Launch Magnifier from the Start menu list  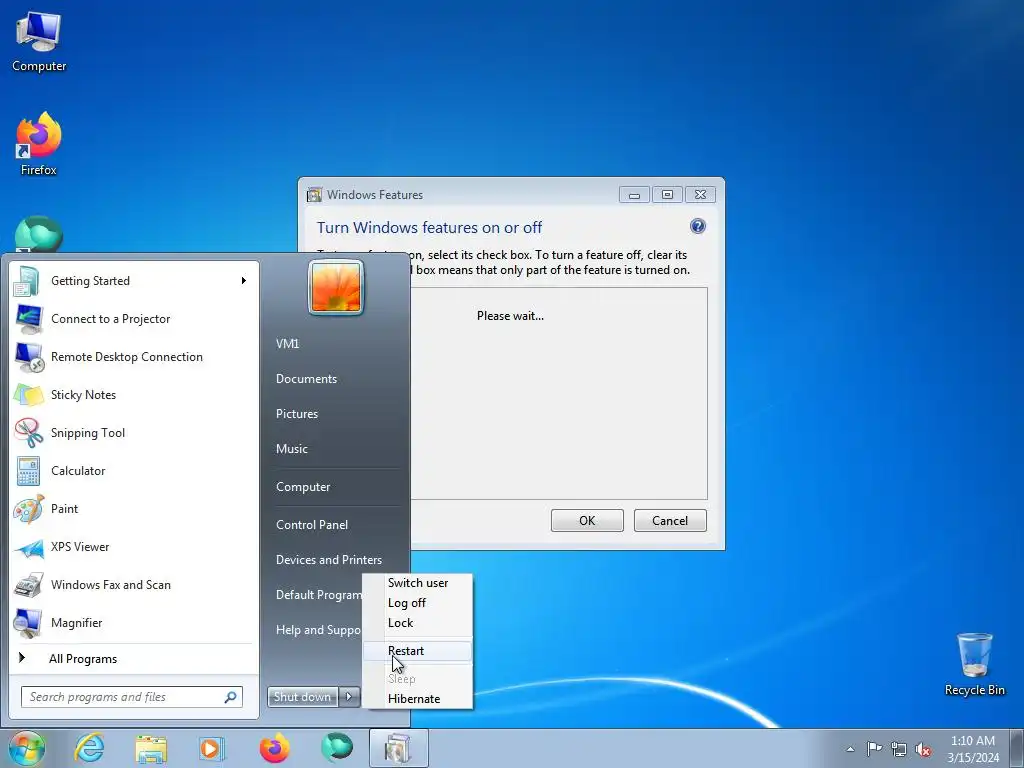[x=133, y=623]
